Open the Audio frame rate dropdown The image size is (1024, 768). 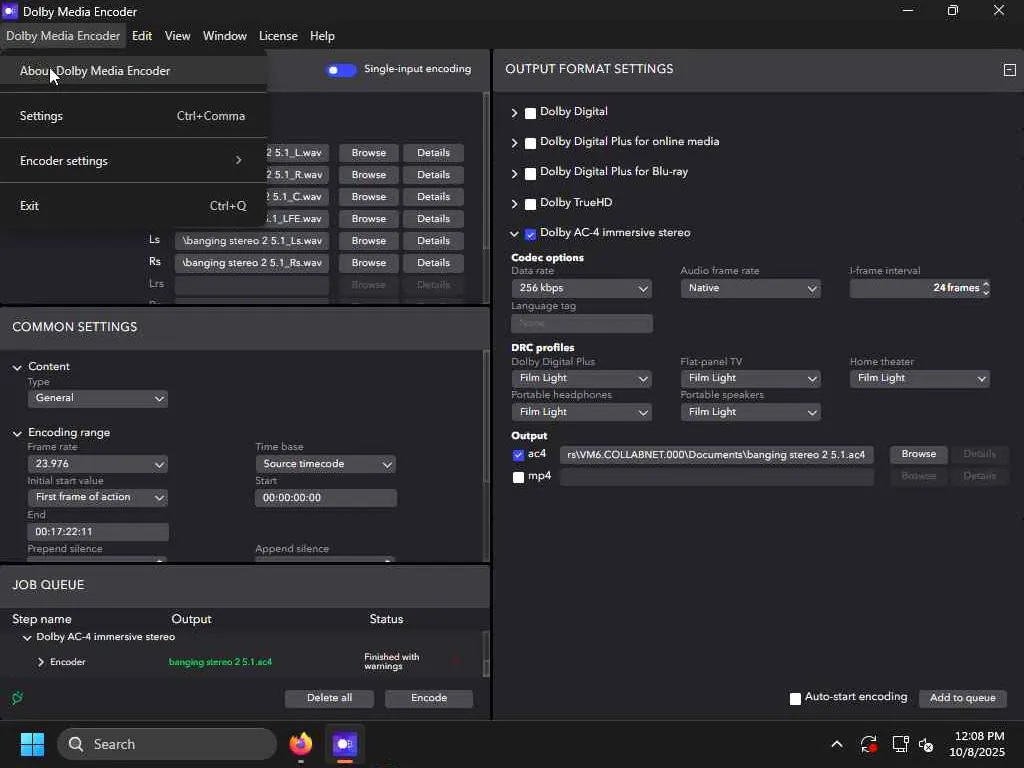pyautogui.click(x=750, y=288)
